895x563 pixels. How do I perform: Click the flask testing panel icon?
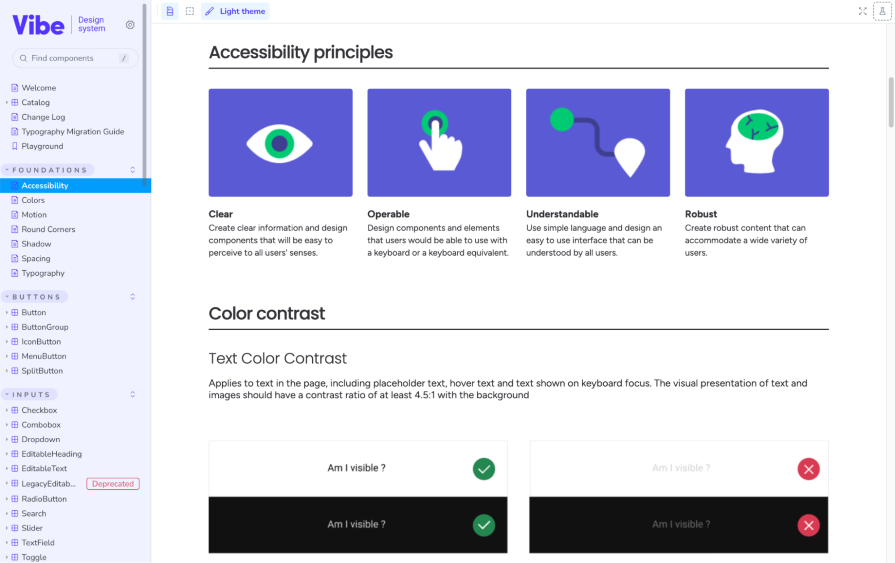[882, 11]
